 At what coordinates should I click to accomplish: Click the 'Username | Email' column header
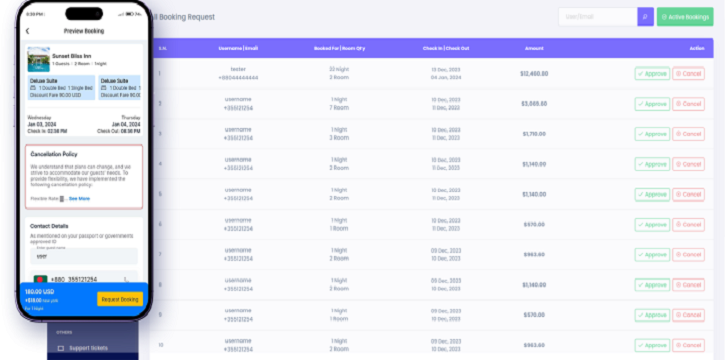click(238, 48)
